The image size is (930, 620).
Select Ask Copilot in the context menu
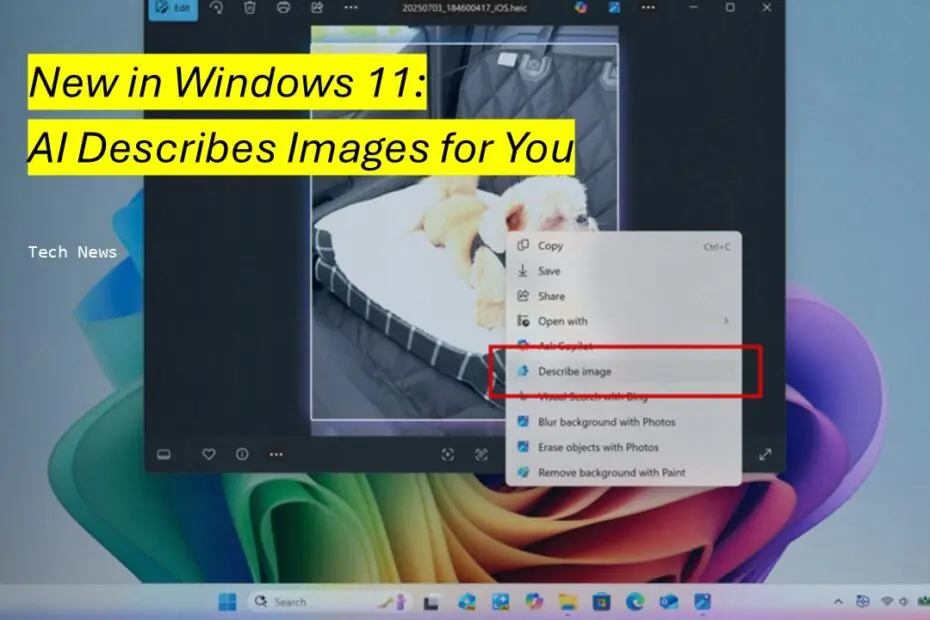(x=623, y=346)
